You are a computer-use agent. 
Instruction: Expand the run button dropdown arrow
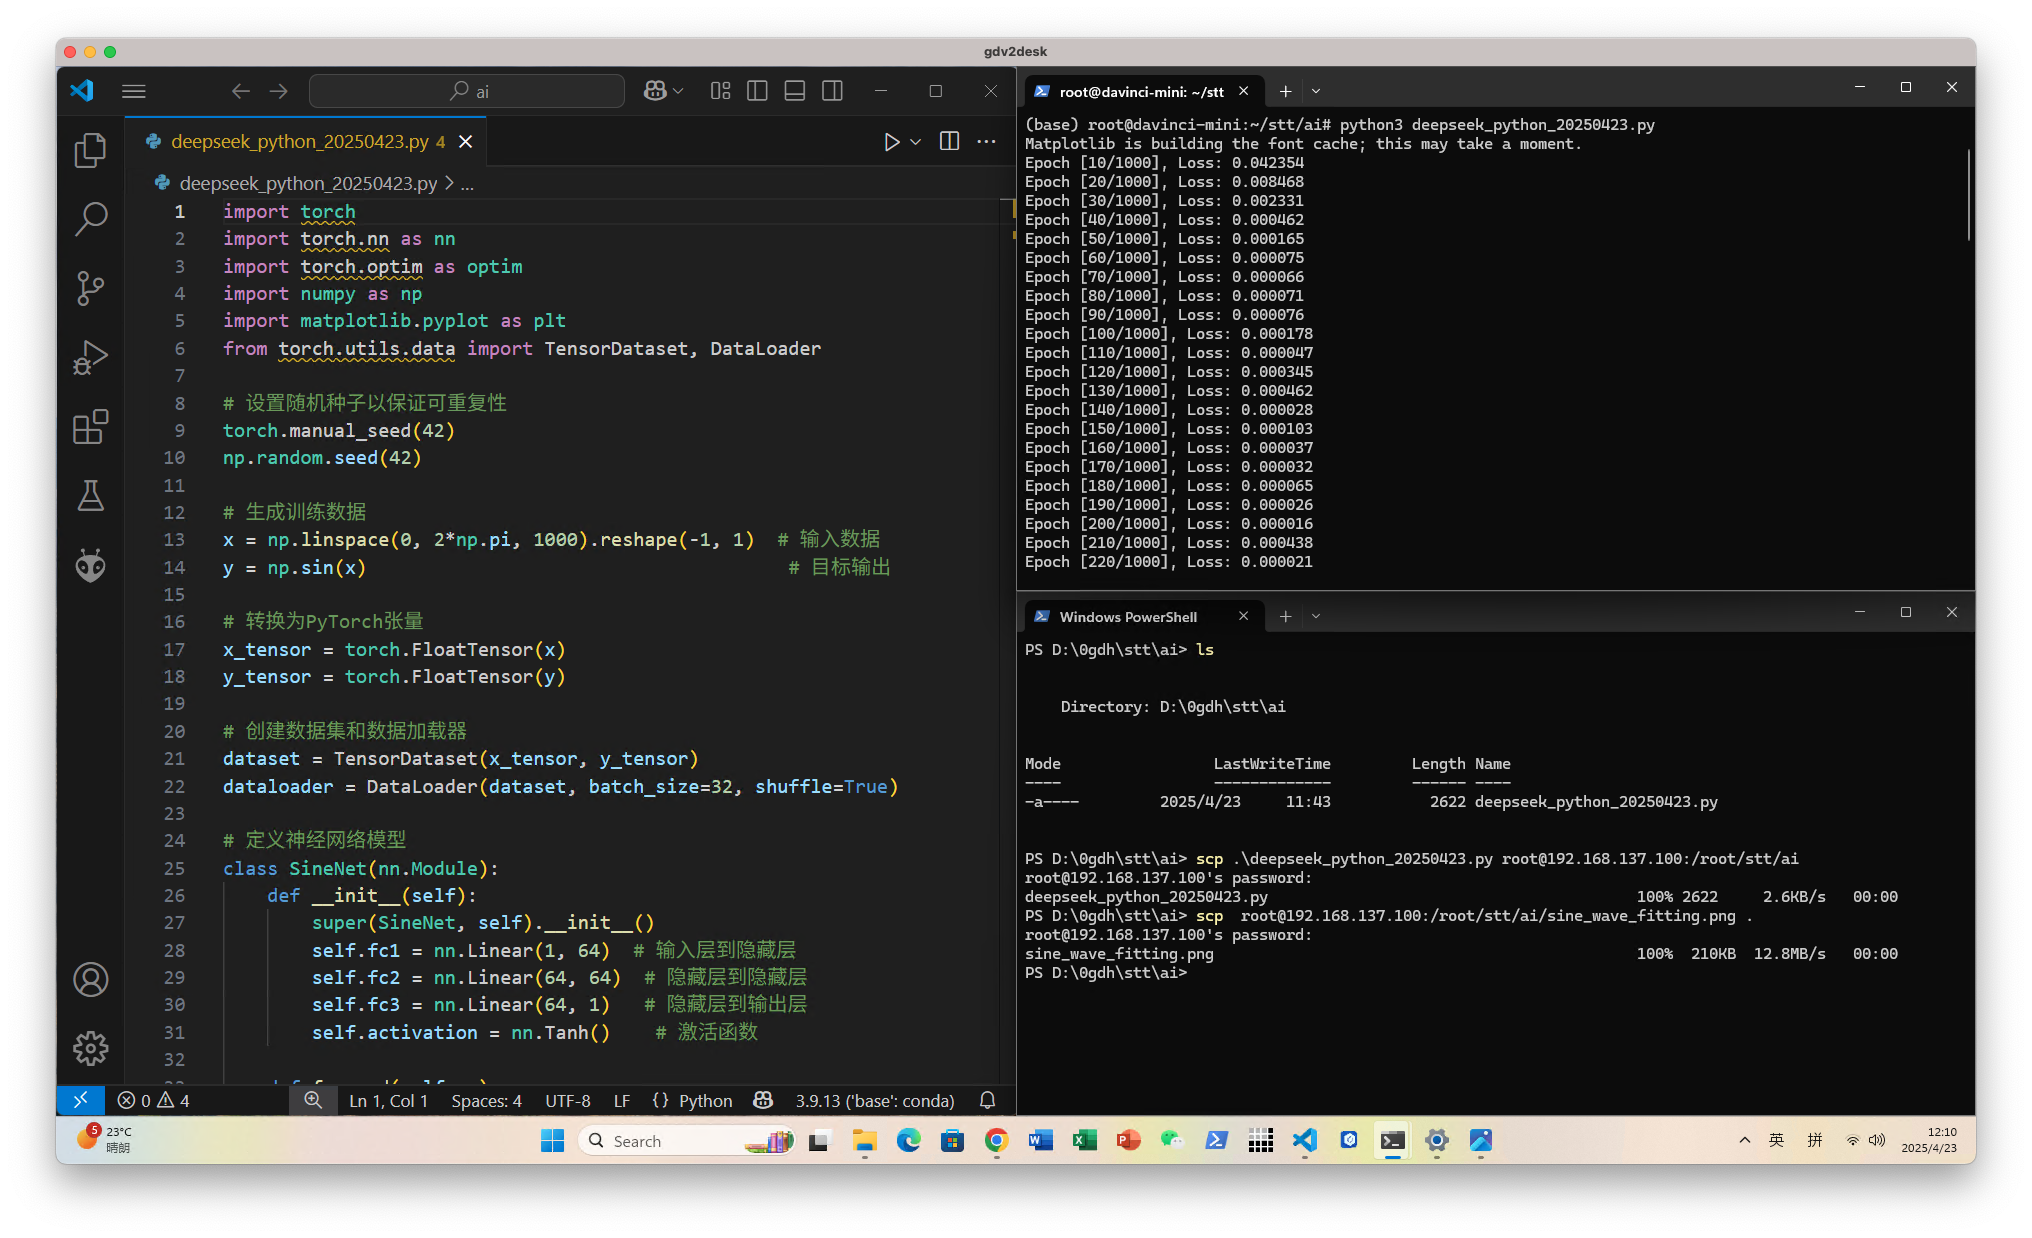(x=915, y=142)
